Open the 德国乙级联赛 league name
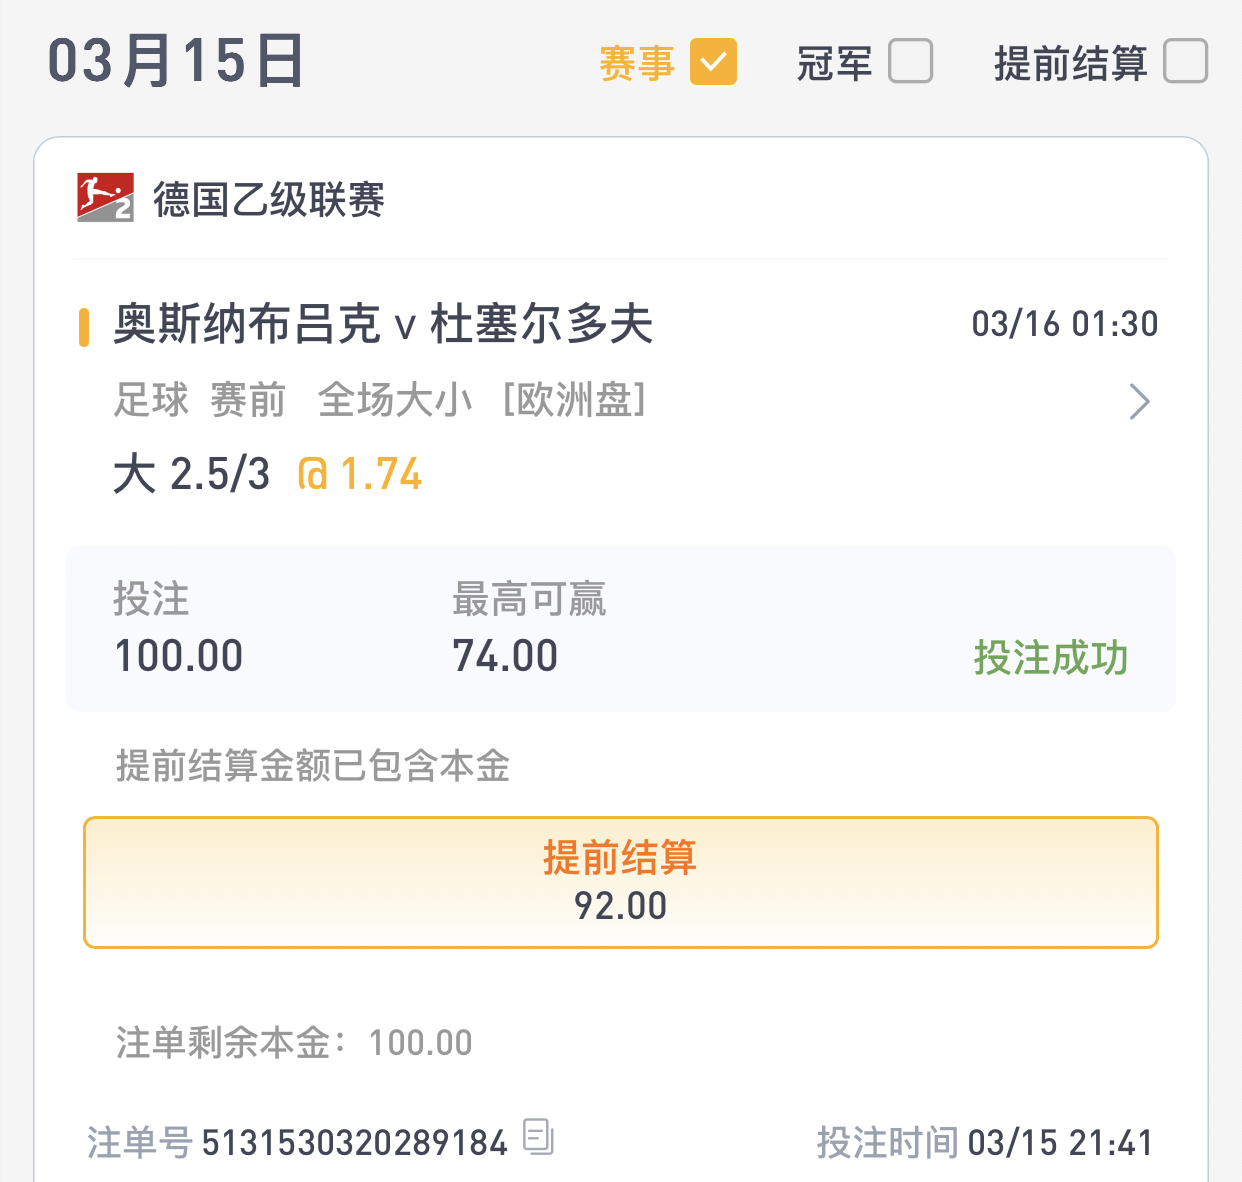The width and height of the screenshot is (1242, 1182). (268, 199)
